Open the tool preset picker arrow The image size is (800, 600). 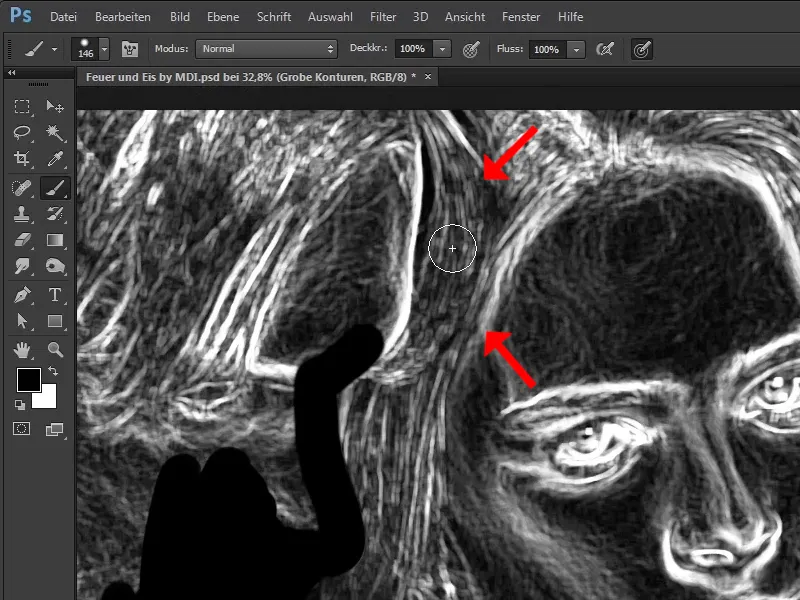click(54, 49)
